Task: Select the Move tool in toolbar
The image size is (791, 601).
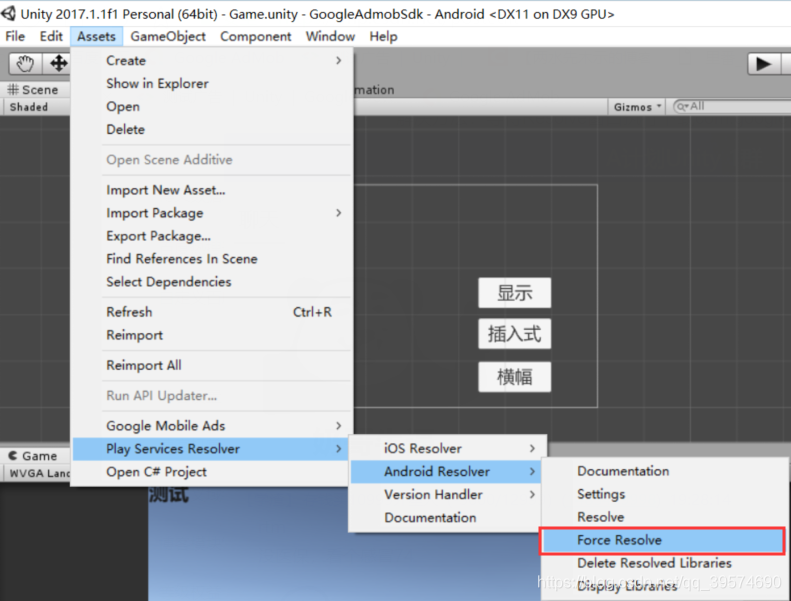Action: point(58,64)
